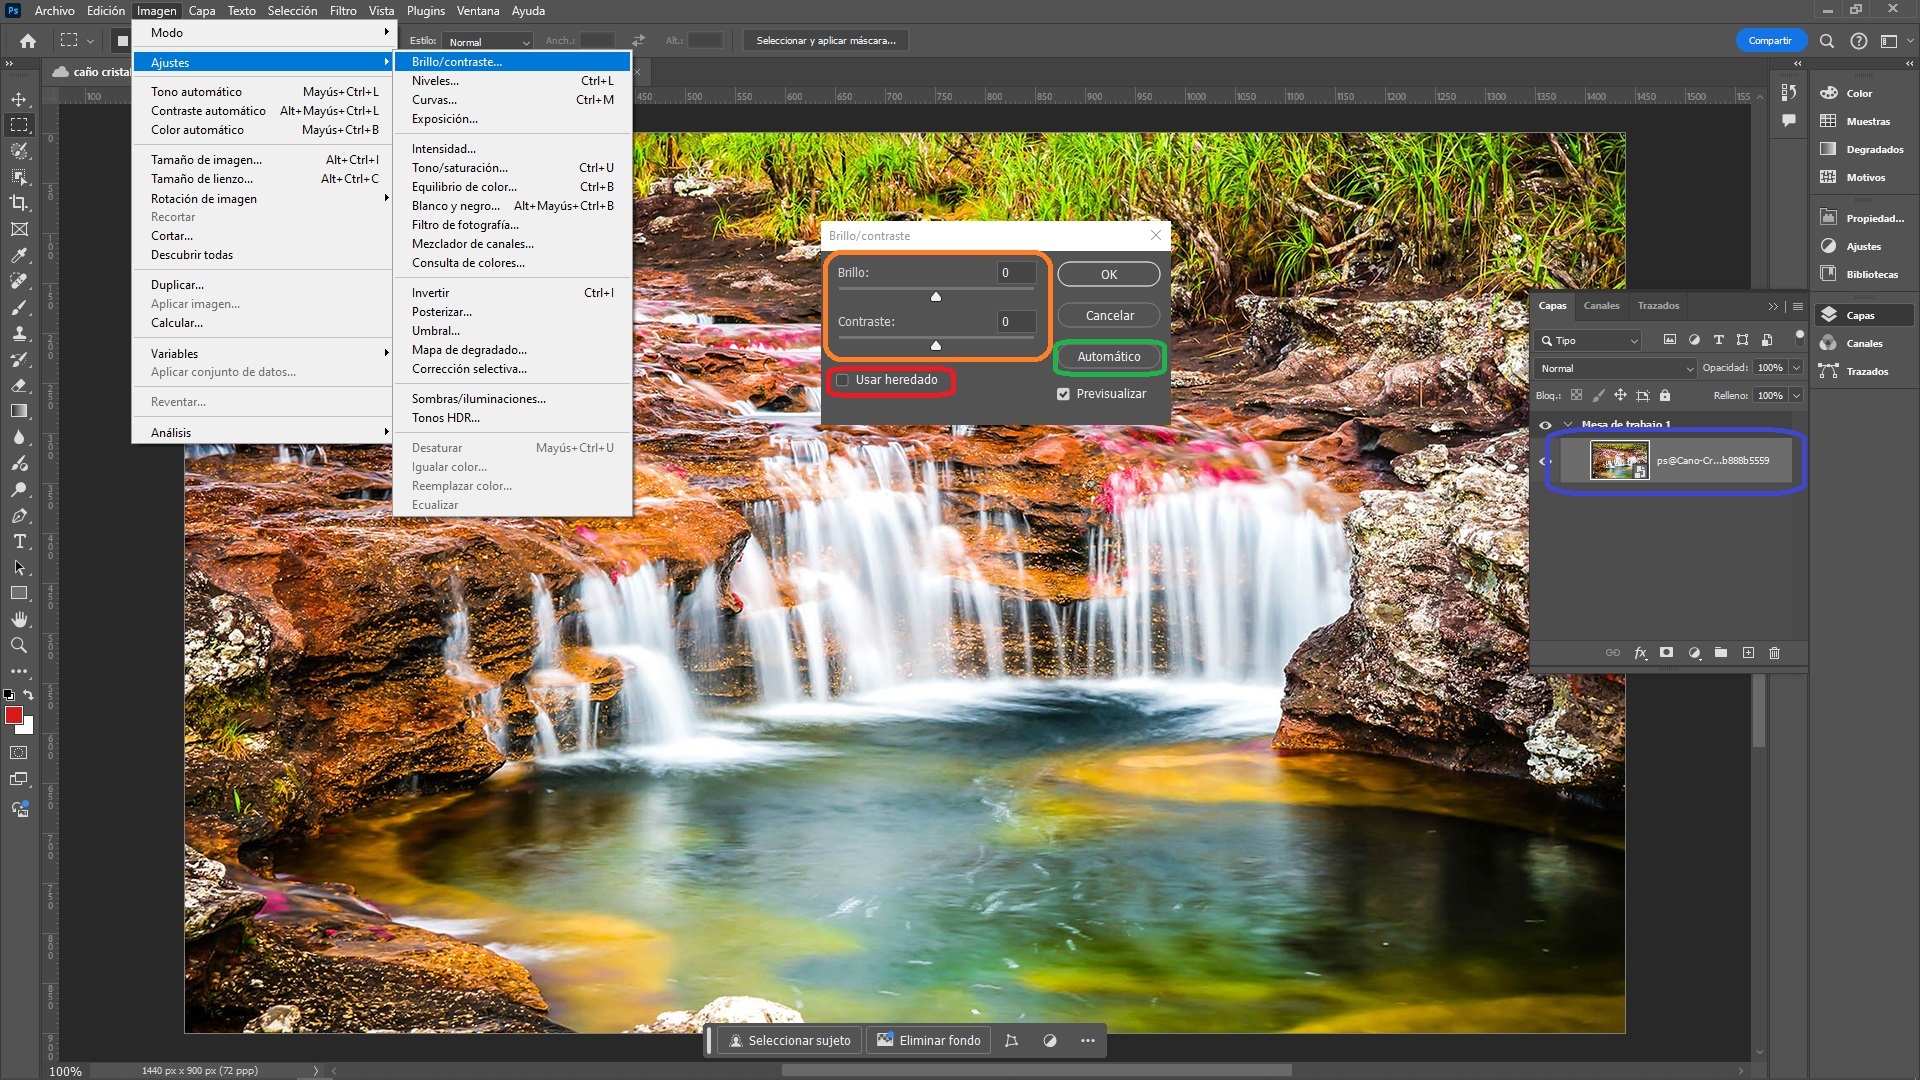This screenshot has width=1920, height=1080.
Task: Uncheck the Previsualizar checkbox
Action: [1063, 394]
